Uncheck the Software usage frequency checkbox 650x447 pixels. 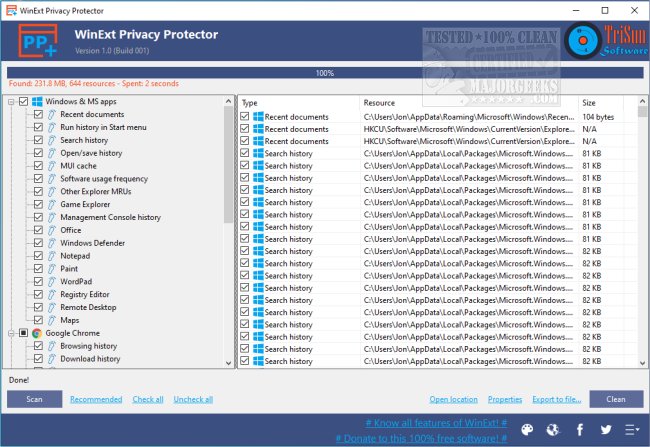tap(38, 179)
